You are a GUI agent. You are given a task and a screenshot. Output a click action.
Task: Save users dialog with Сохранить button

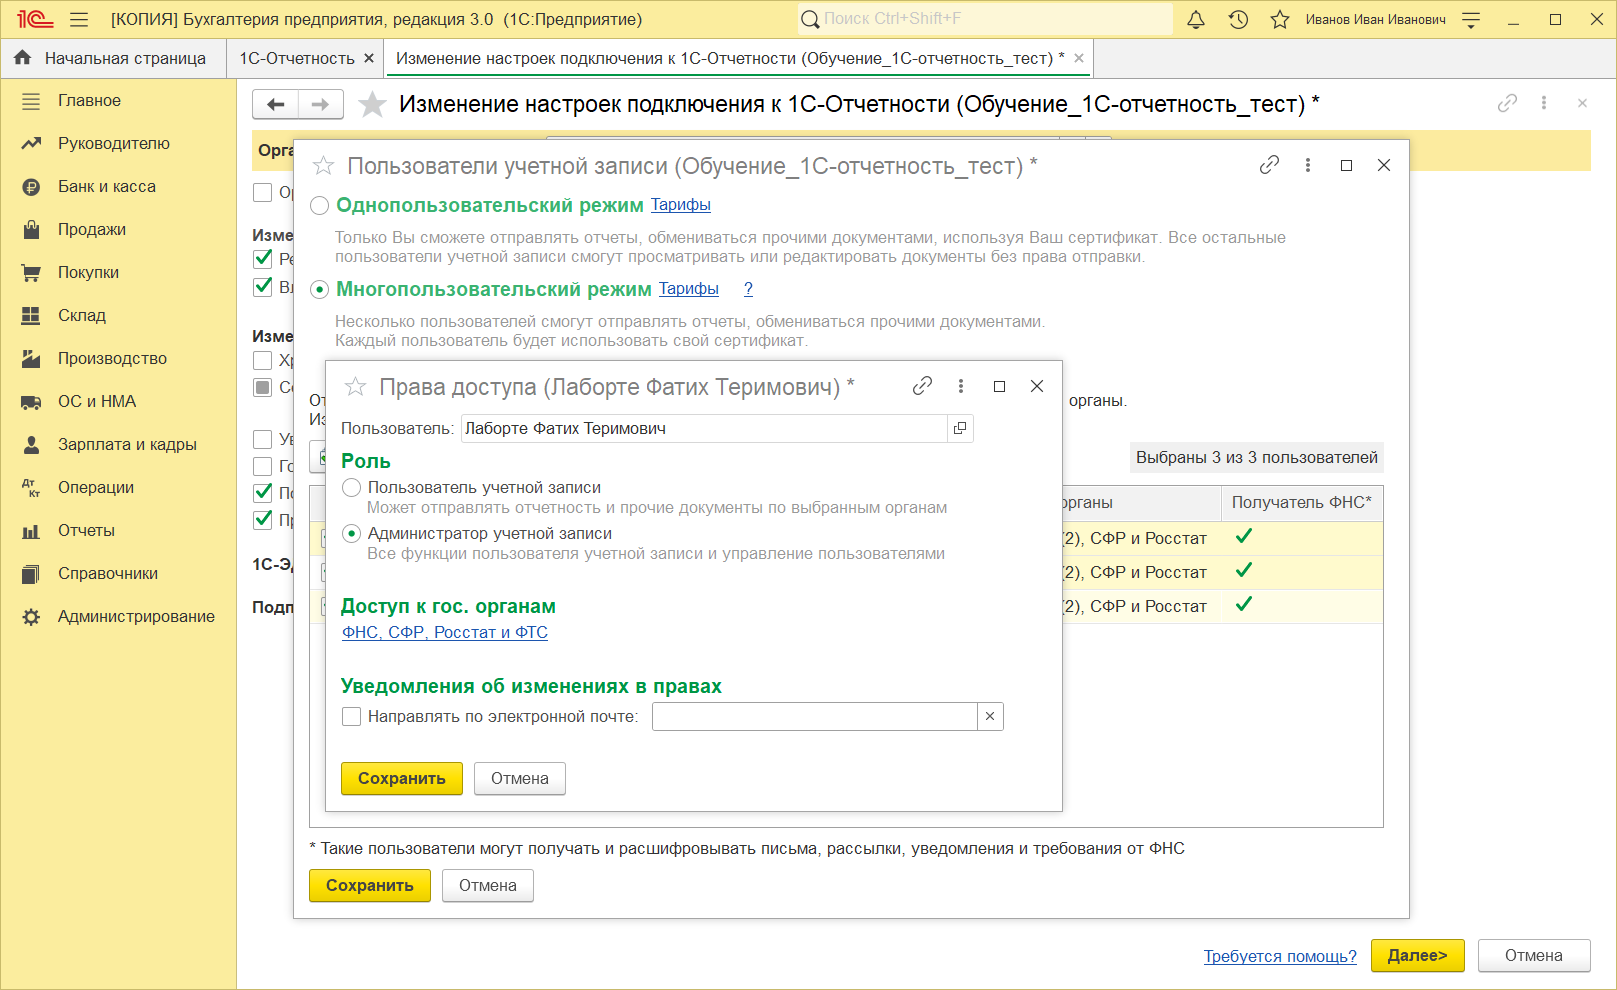[x=370, y=885]
